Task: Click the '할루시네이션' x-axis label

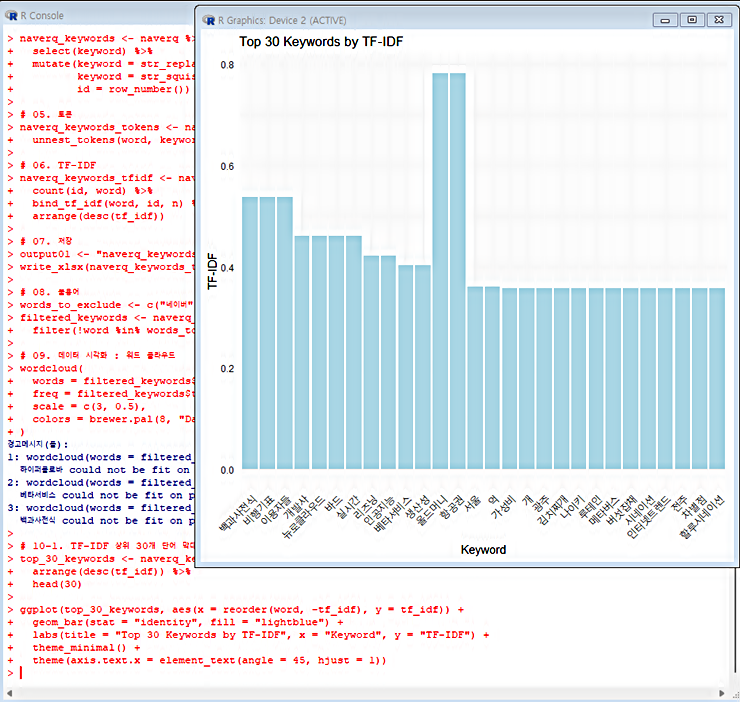Action: click(x=702, y=517)
